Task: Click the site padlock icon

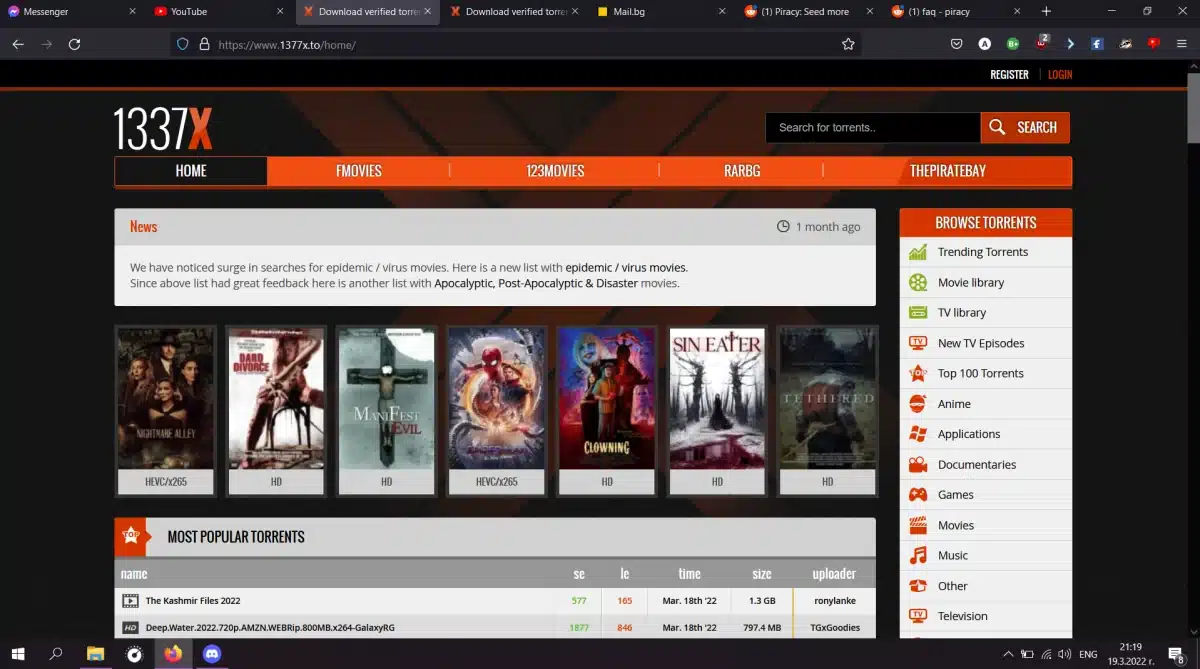Action: pyautogui.click(x=204, y=44)
